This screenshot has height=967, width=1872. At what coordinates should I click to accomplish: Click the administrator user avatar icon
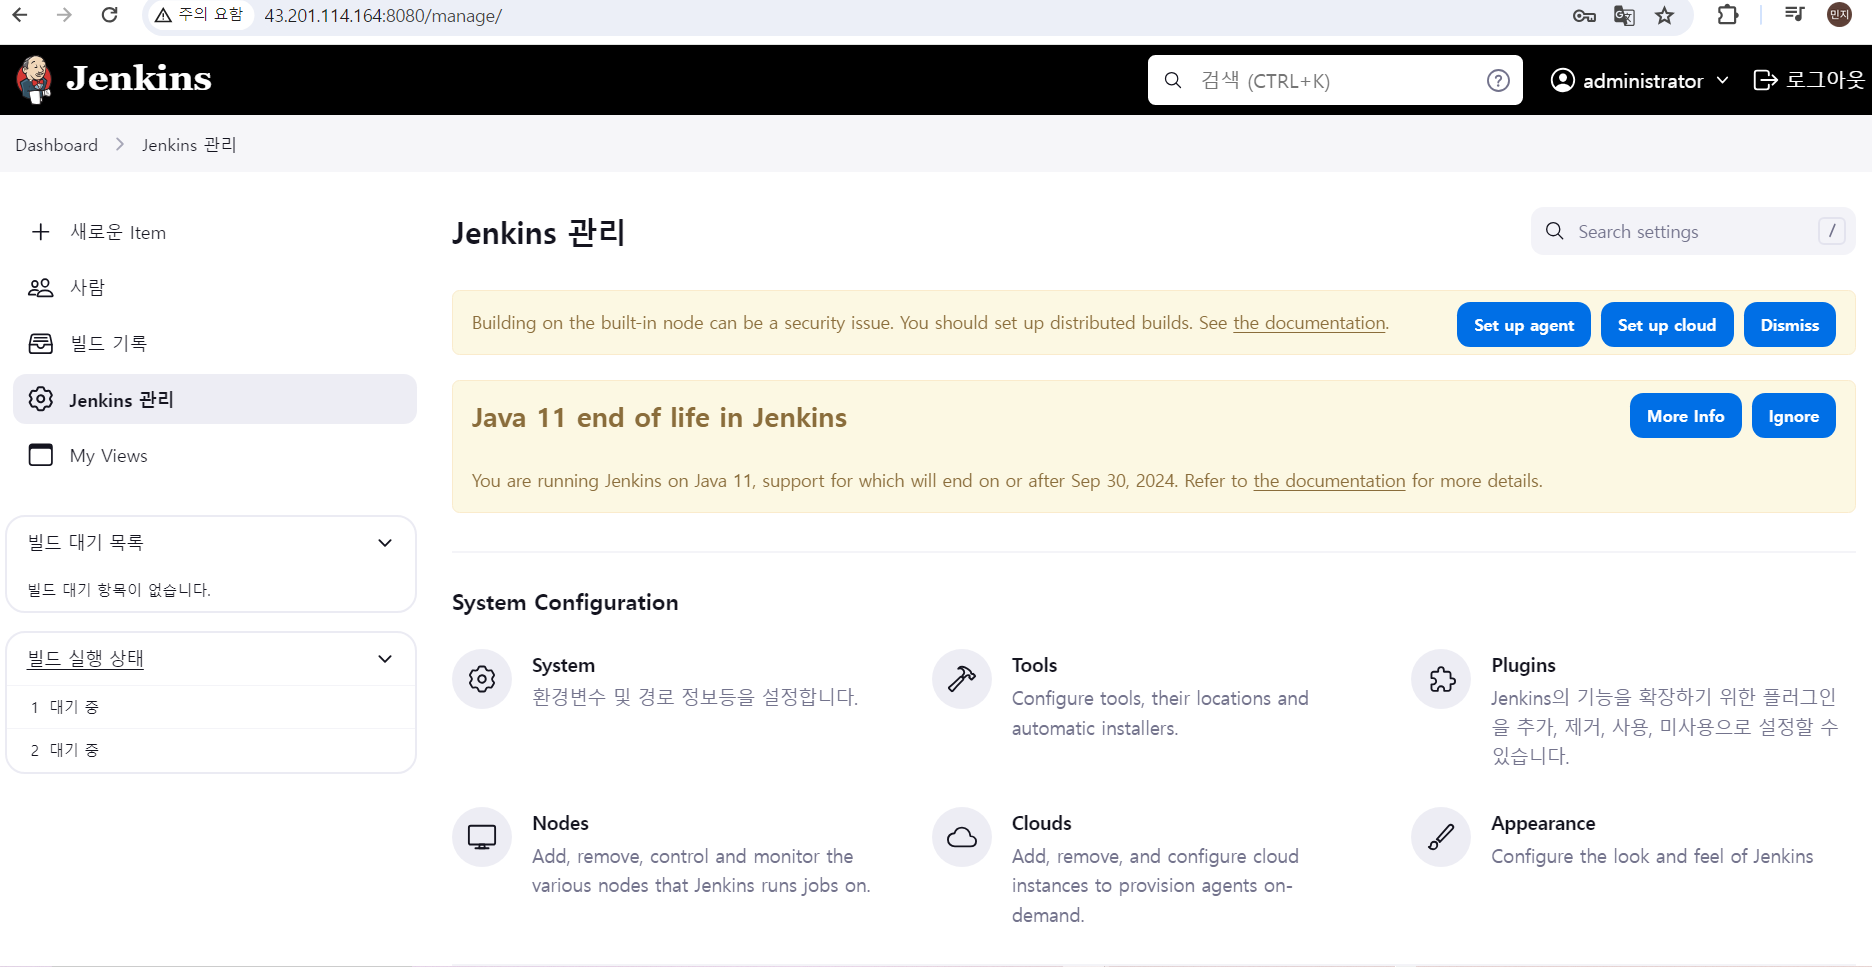(x=1562, y=80)
